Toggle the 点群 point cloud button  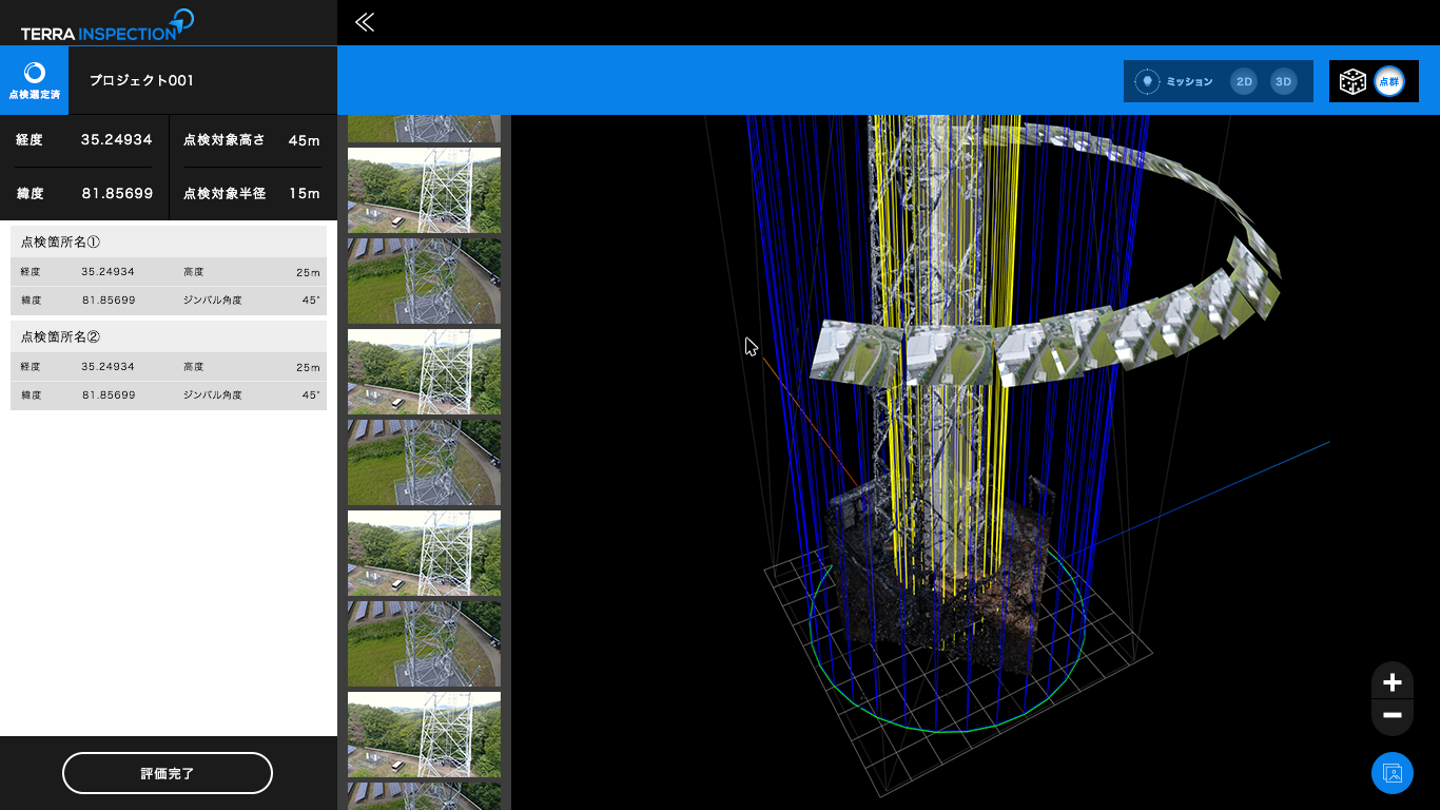[1389, 81]
